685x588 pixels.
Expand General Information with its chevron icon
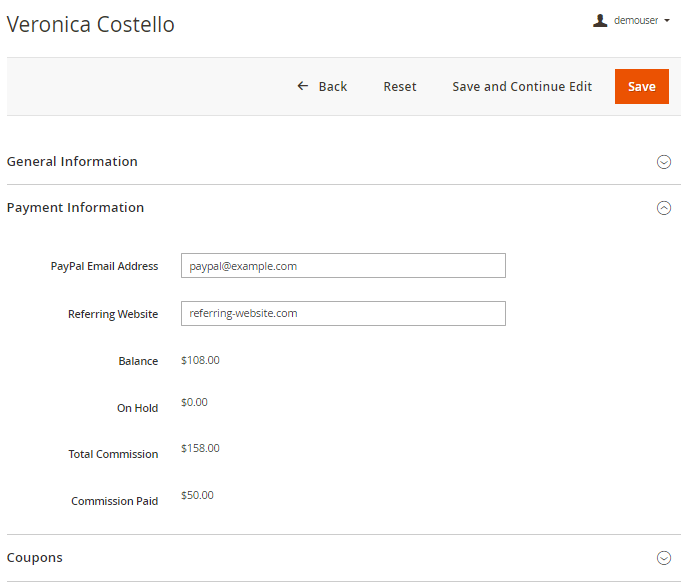pyautogui.click(x=663, y=162)
